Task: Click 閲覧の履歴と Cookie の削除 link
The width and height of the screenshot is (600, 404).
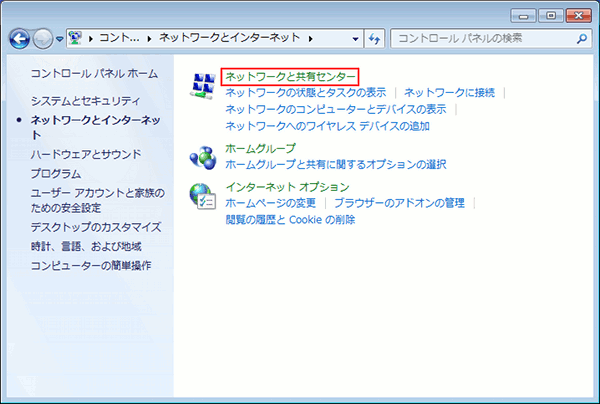Action: (x=290, y=219)
